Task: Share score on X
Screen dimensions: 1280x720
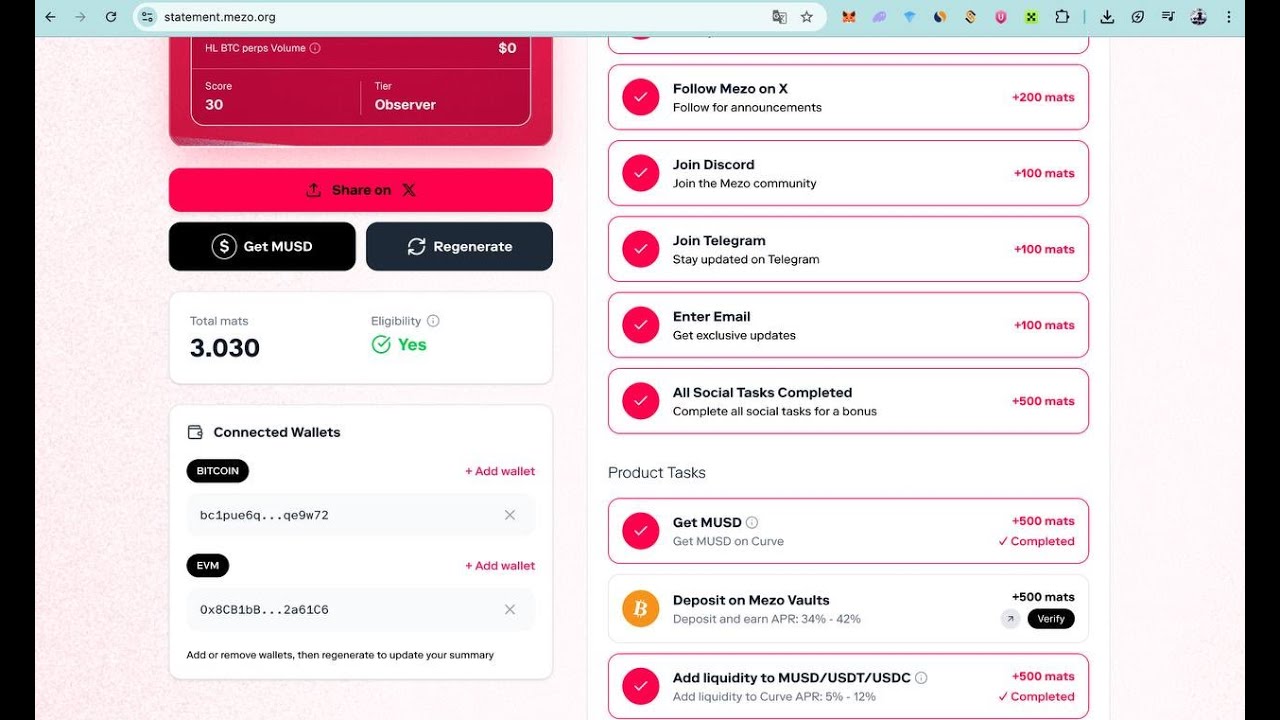Action: (x=361, y=190)
